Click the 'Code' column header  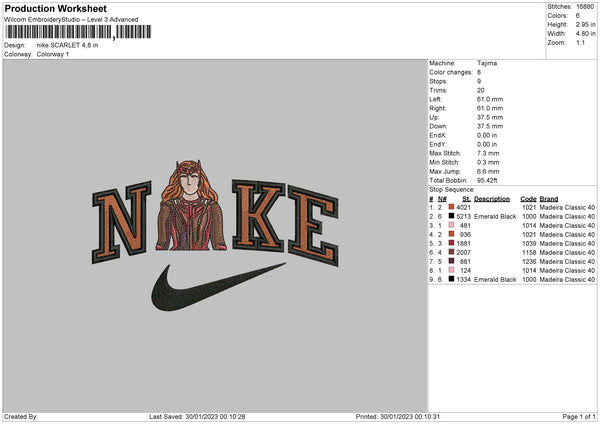[528, 199]
